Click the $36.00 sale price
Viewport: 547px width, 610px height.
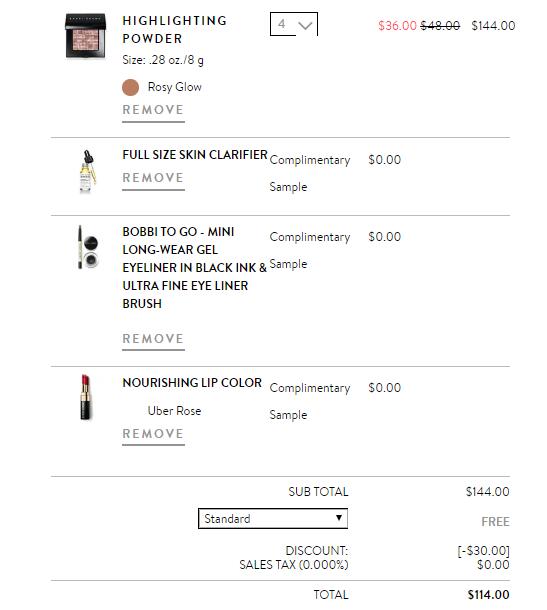click(397, 26)
